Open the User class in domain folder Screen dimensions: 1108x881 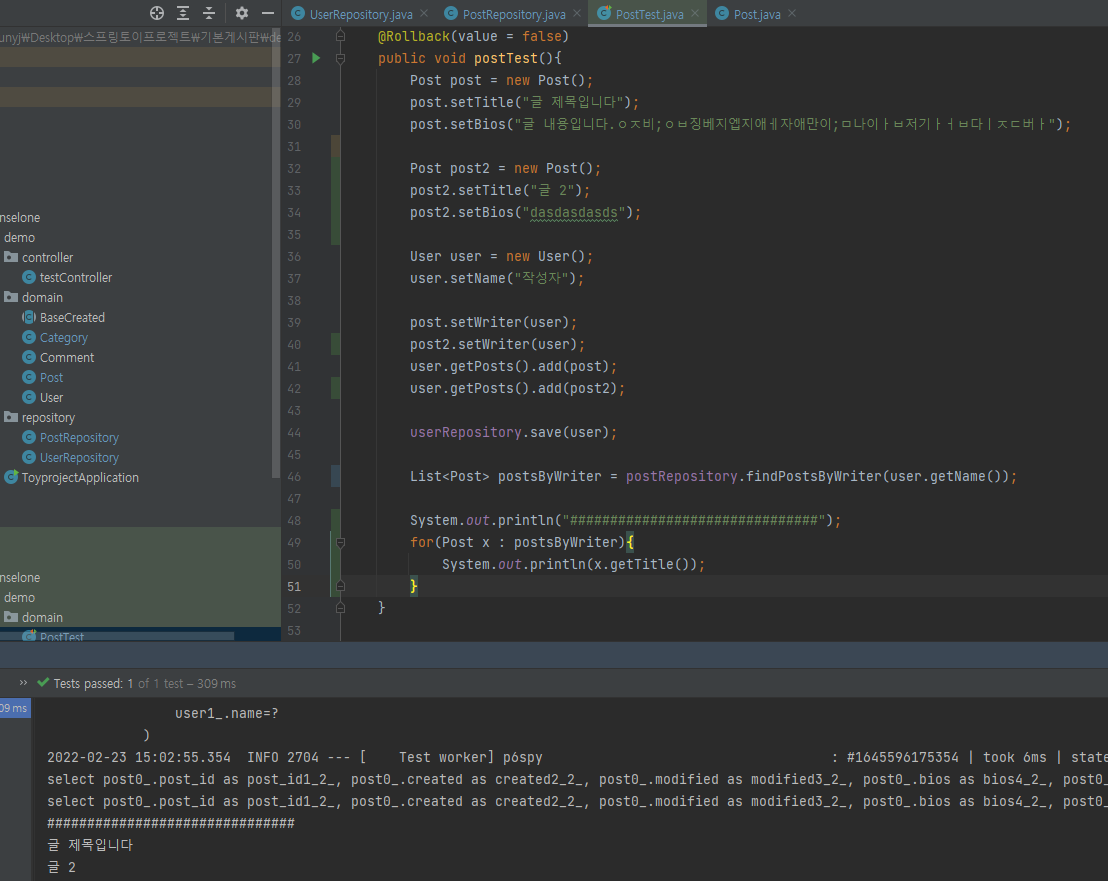pos(51,398)
